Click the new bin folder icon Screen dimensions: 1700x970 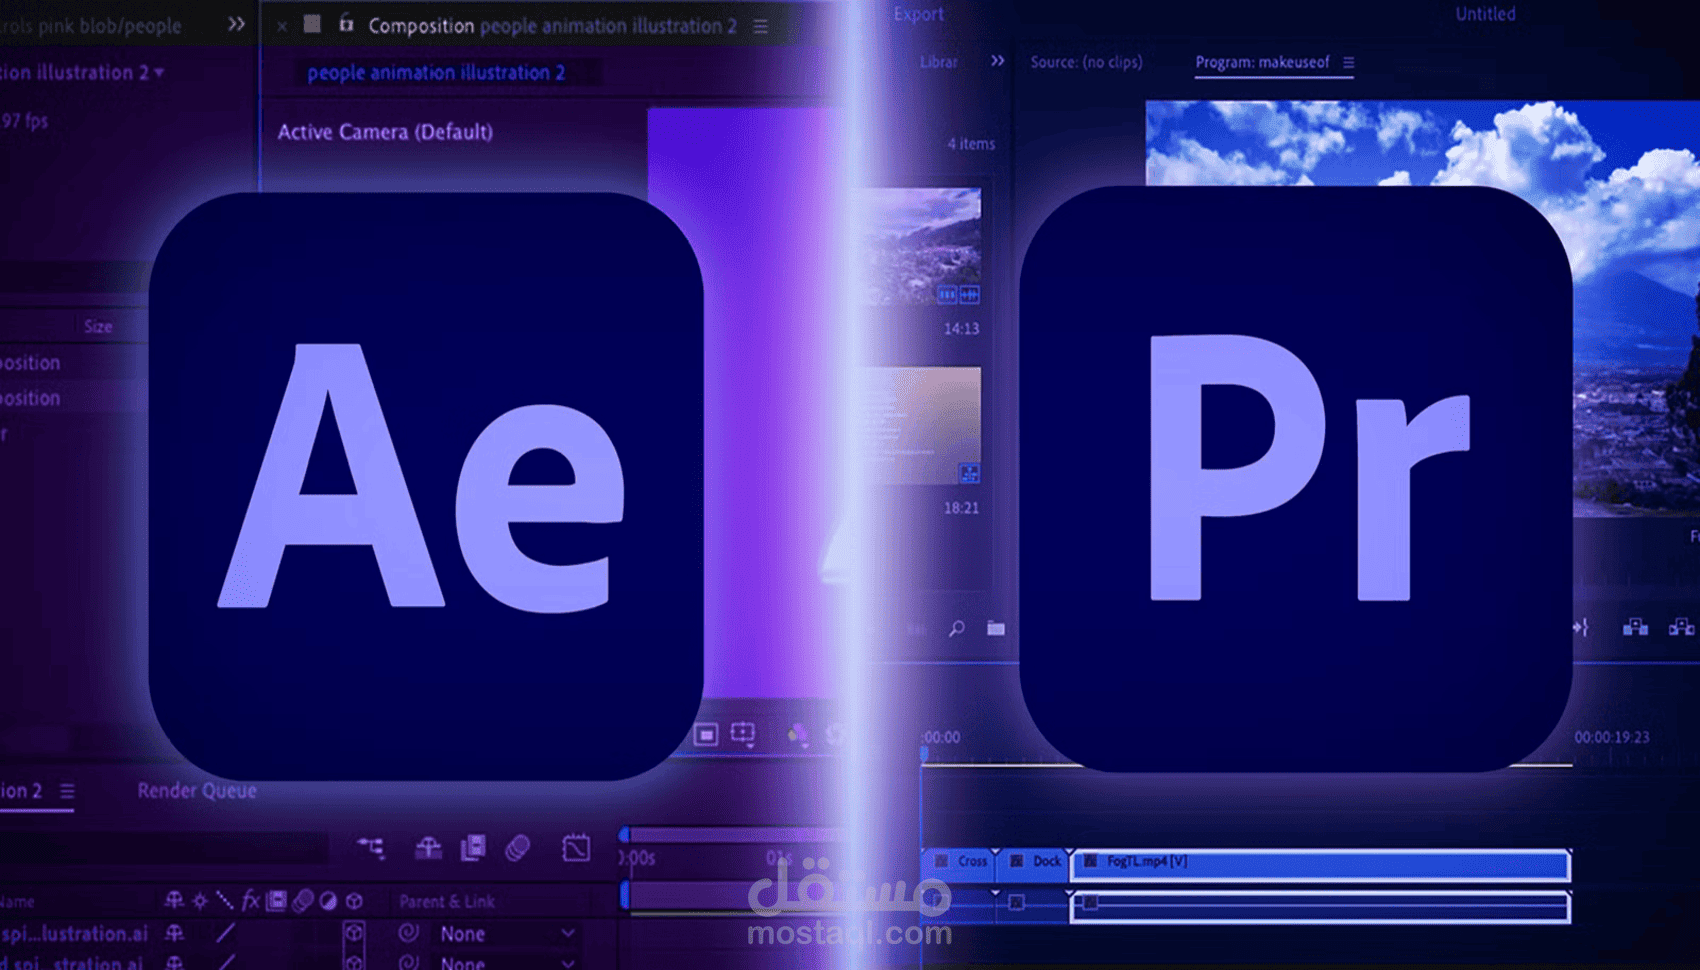click(996, 628)
